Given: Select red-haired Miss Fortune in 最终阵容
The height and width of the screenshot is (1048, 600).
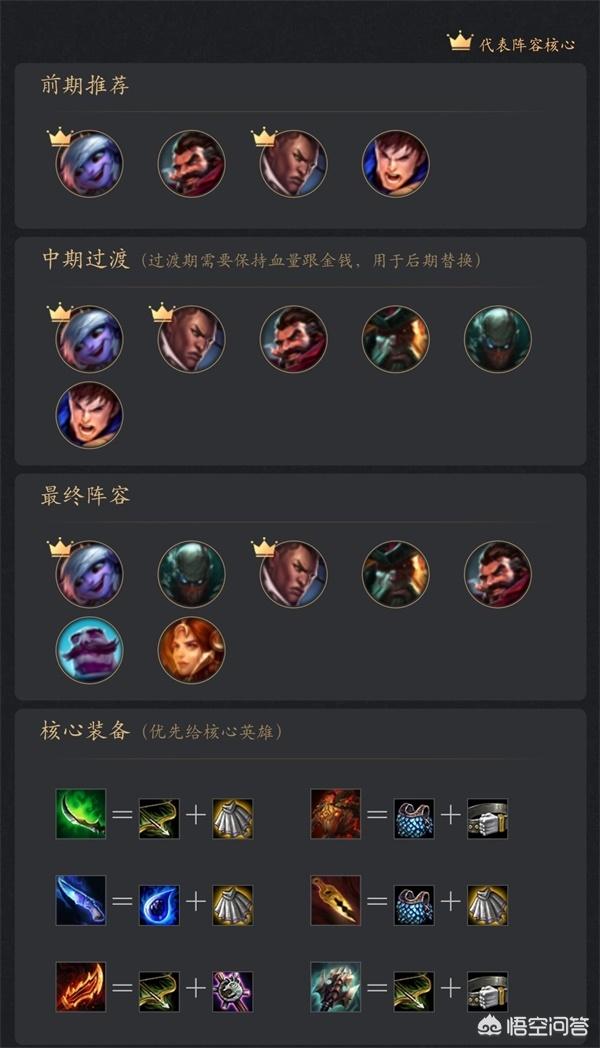Looking at the screenshot, I should click(191, 650).
